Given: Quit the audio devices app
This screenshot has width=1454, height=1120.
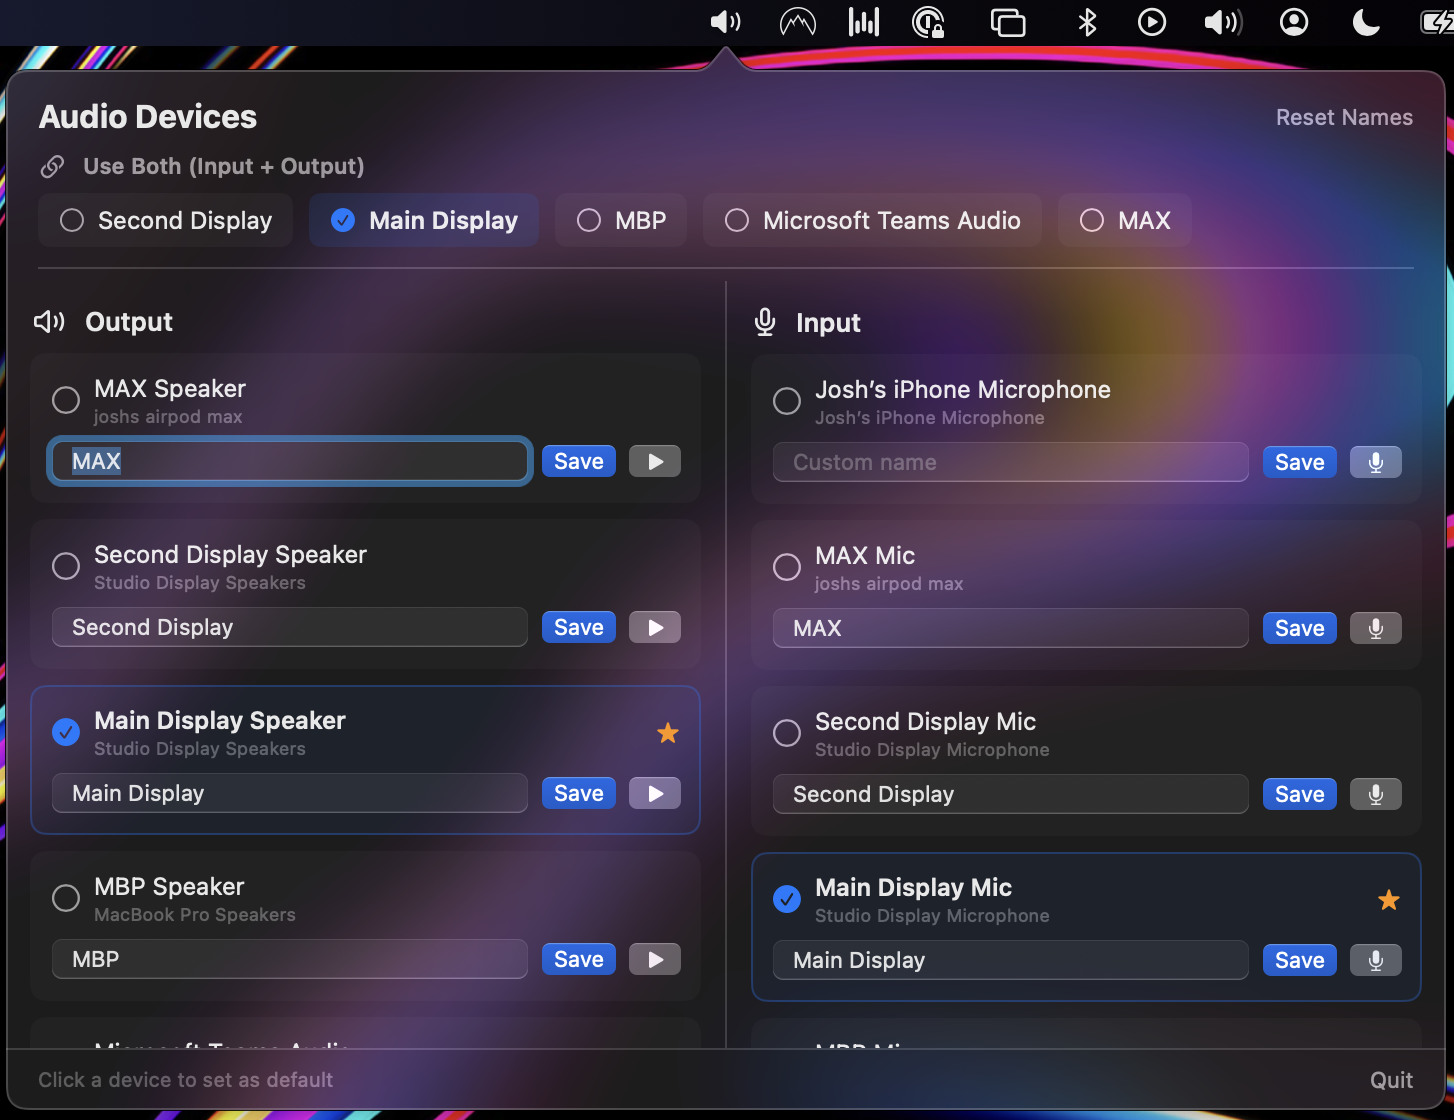Looking at the screenshot, I should point(1390,1080).
